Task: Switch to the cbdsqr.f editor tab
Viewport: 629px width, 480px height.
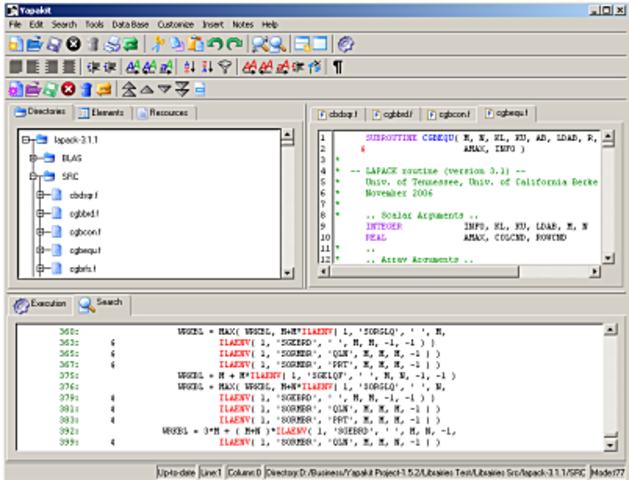Action: click(x=338, y=114)
